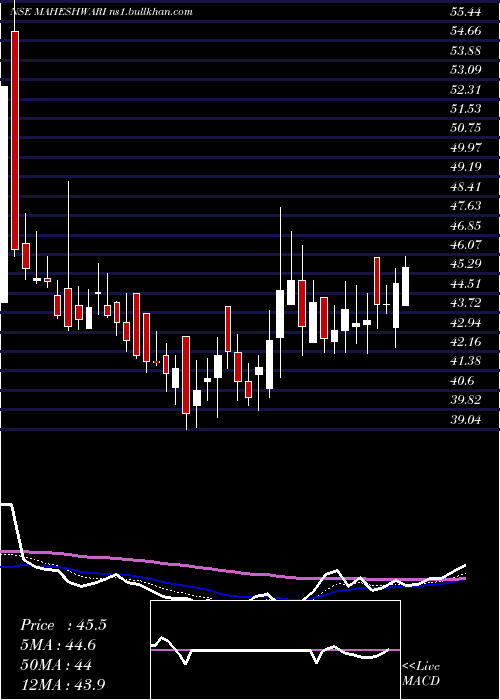Click the 5MA : 44.6 readout
This screenshot has width=500, height=700.
(58, 645)
